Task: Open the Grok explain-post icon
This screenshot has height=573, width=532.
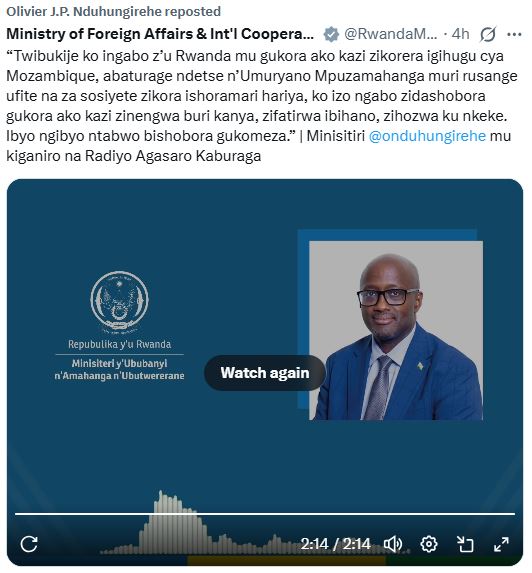Action: pyautogui.click(x=488, y=34)
